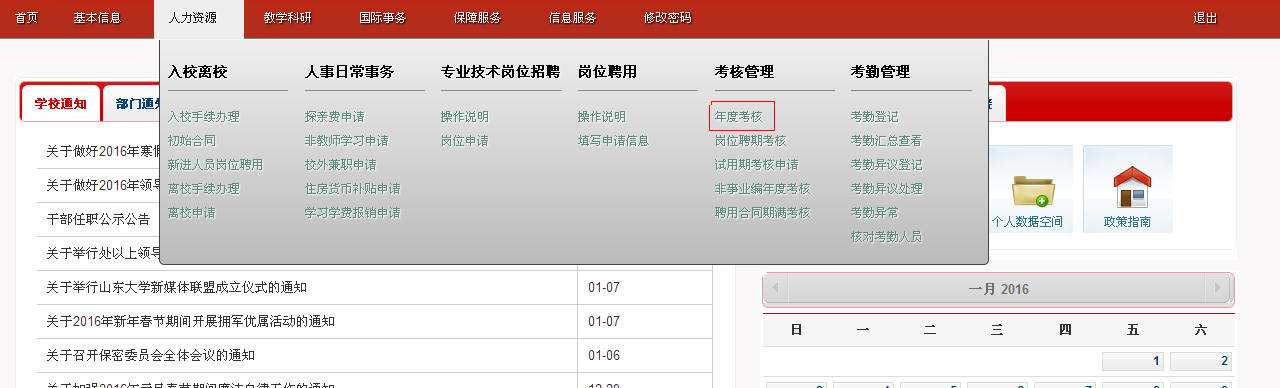Open 入校手续办理 link
This screenshot has height=388, width=1280.
204,116
